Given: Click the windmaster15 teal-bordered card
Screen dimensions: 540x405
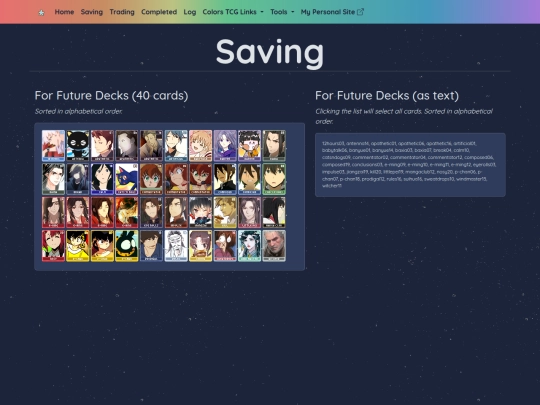Looking at the screenshot, I should click(249, 246).
